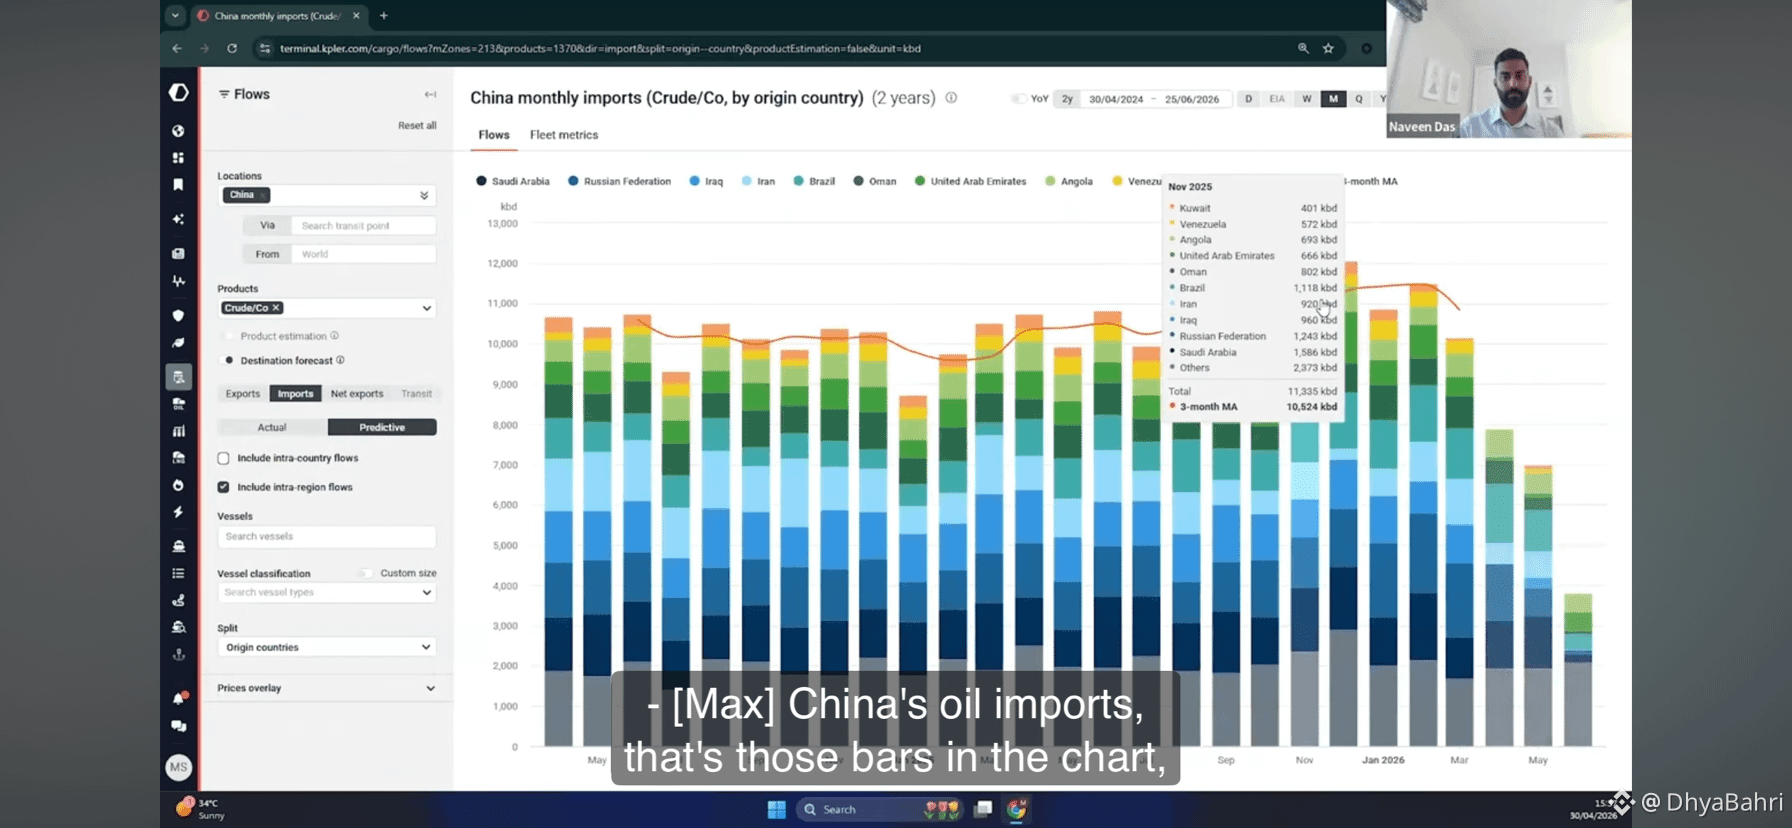
Task: Switch to Actual data mode
Action: pos(272,427)
